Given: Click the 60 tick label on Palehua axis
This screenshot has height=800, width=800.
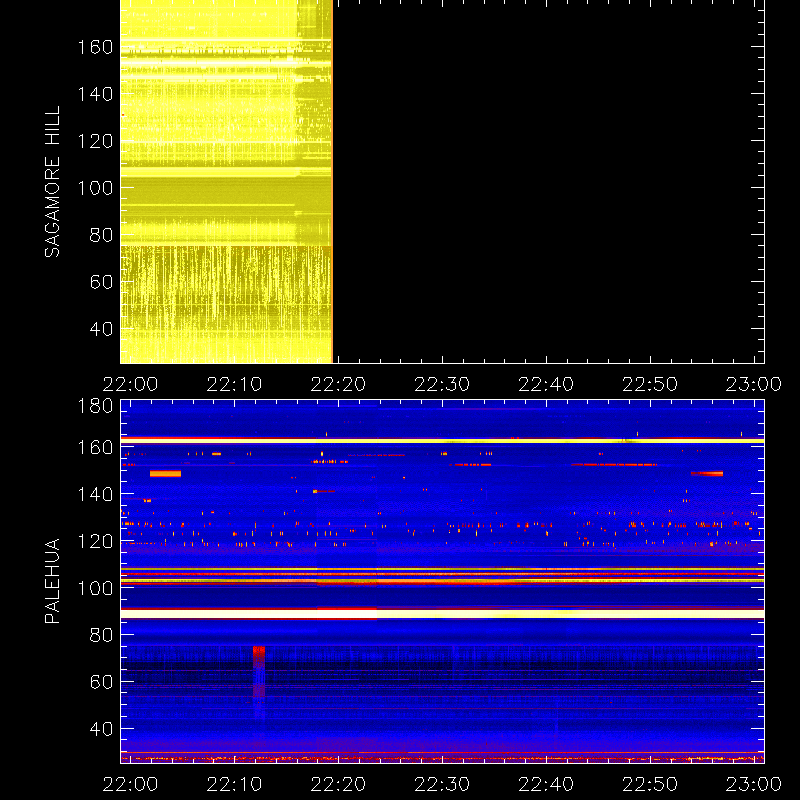Looking at the screenshot, I should pyautogui.click(x=101, y=682).
